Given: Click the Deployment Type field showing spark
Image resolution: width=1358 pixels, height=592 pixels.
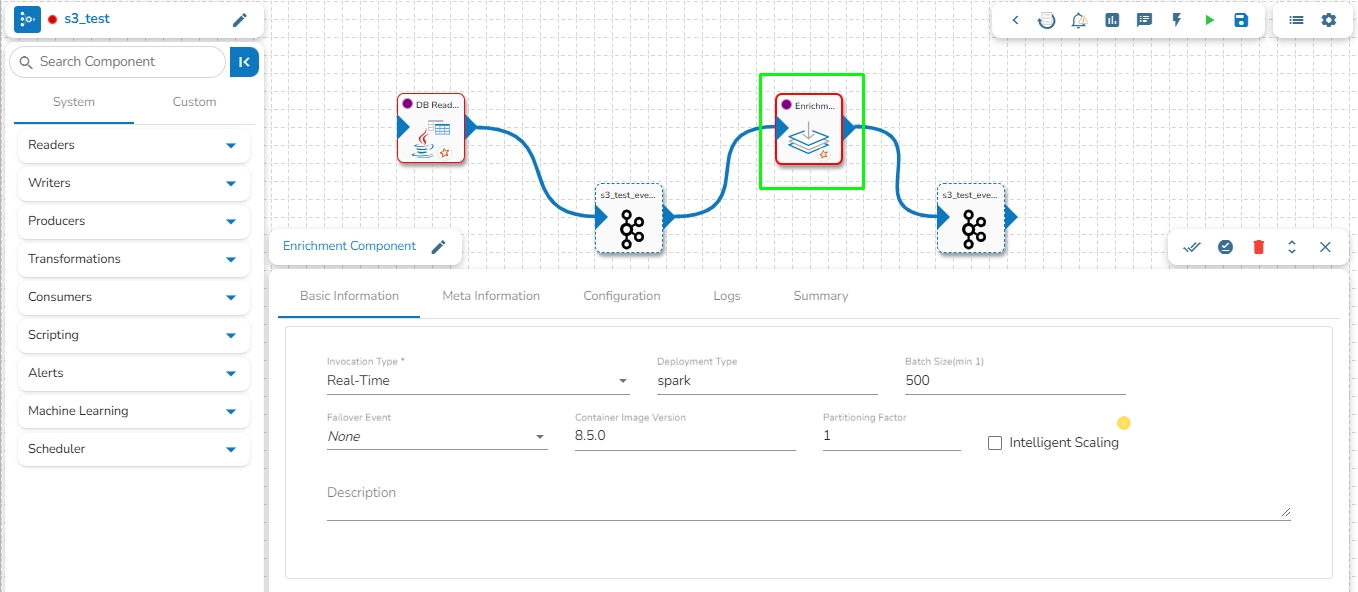Looking at the screenshot, I should pyautogui.click(x=767, y=381).
